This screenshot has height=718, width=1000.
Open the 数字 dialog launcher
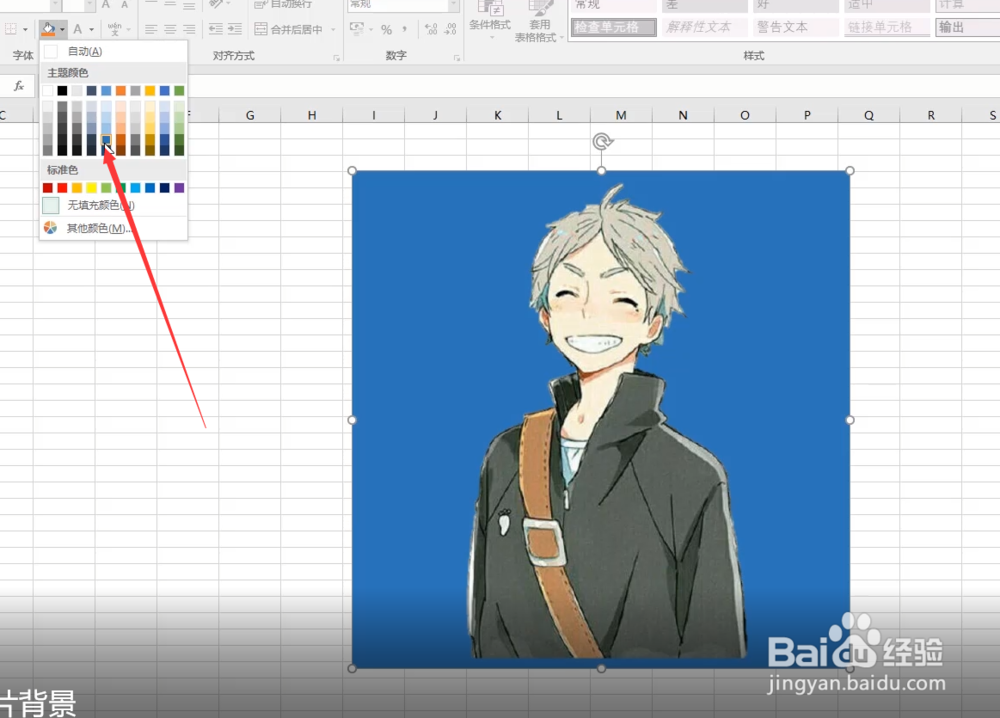457,58
